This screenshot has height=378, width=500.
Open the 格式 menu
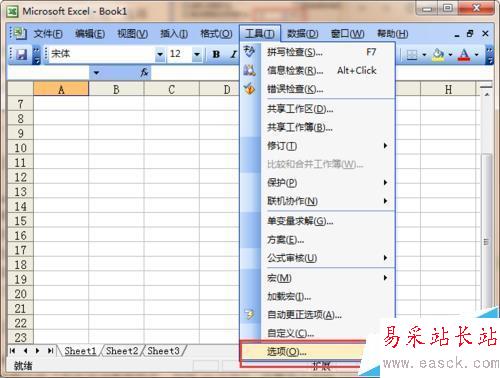click(216, 34)
